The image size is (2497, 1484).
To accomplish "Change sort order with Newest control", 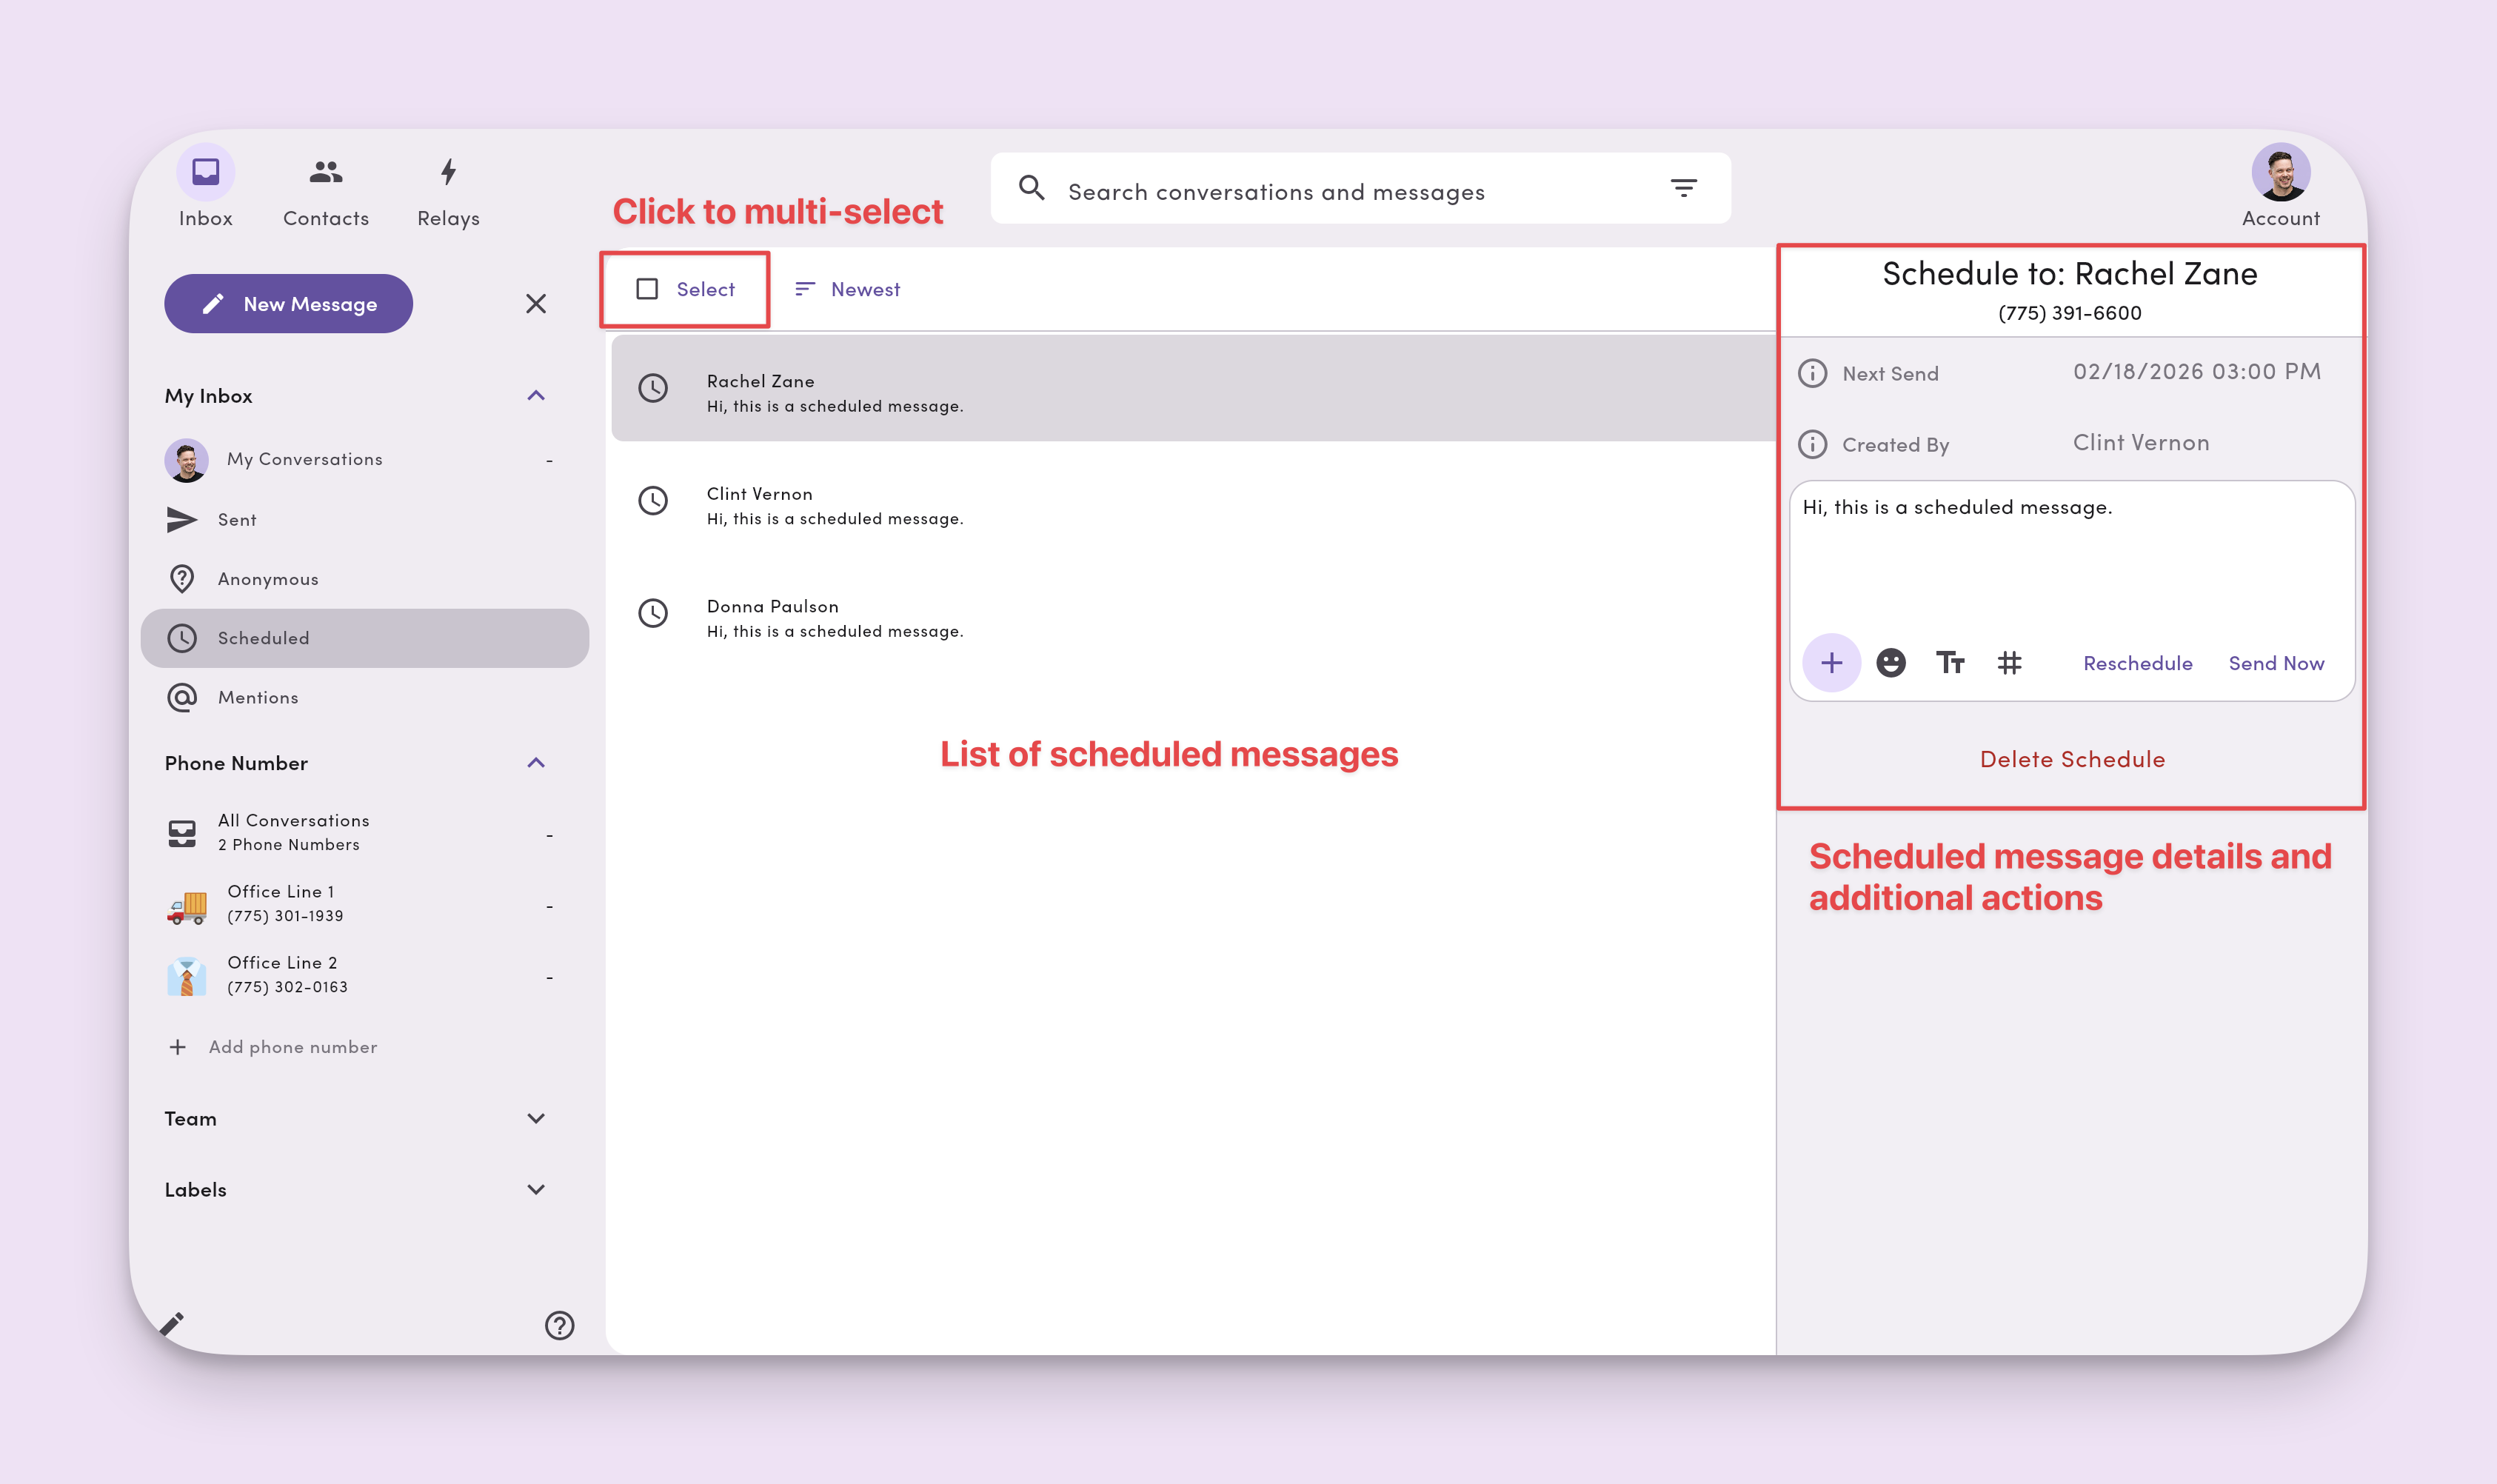I will pos(847,289).
